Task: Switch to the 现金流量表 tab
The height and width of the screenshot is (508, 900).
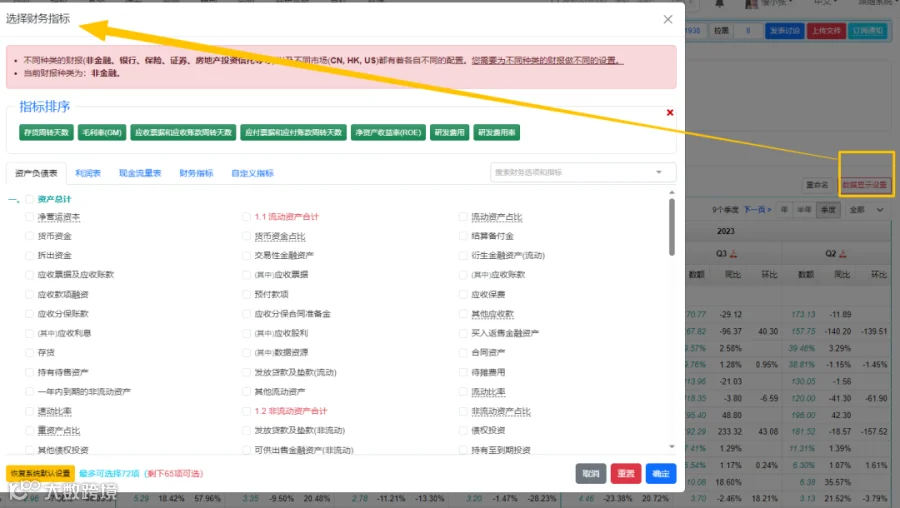Action: click(x=140, y=173)
